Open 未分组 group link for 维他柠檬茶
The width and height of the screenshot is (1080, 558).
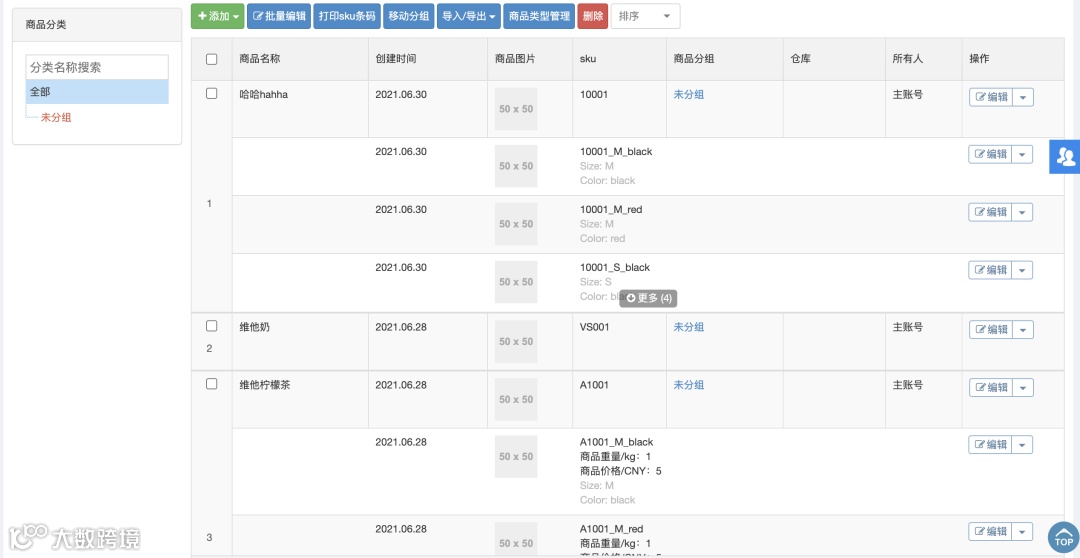[688, 385]
